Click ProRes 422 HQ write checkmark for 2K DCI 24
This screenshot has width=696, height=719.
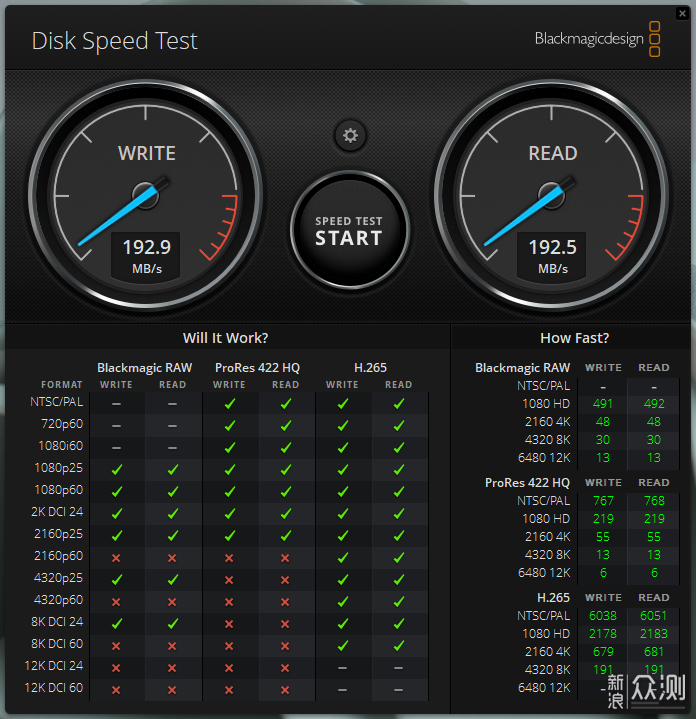(230, 514)
